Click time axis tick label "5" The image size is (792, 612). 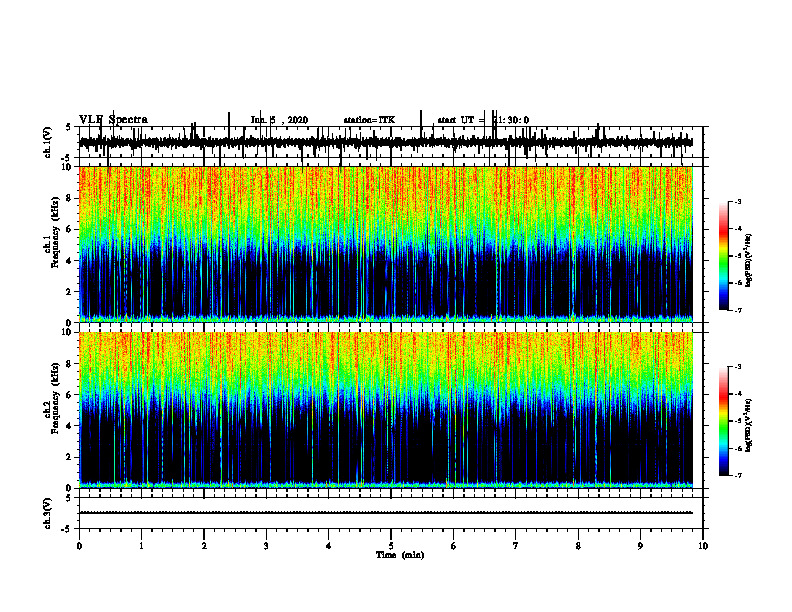[x=391, y=546]
